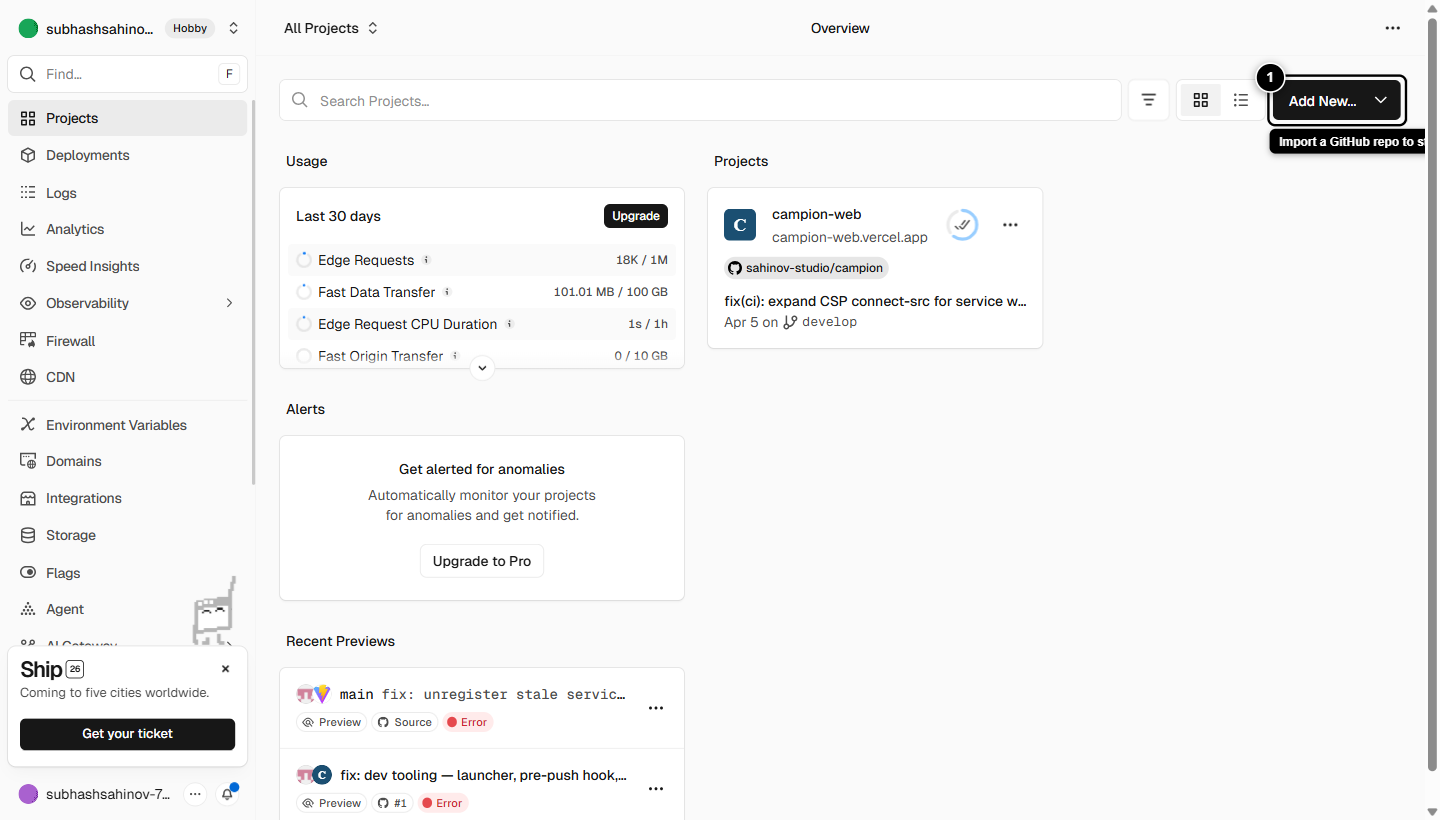Click the Fast Data Transfer usage ring
This screenshot has width=1440, height=820.
point(304,292)
